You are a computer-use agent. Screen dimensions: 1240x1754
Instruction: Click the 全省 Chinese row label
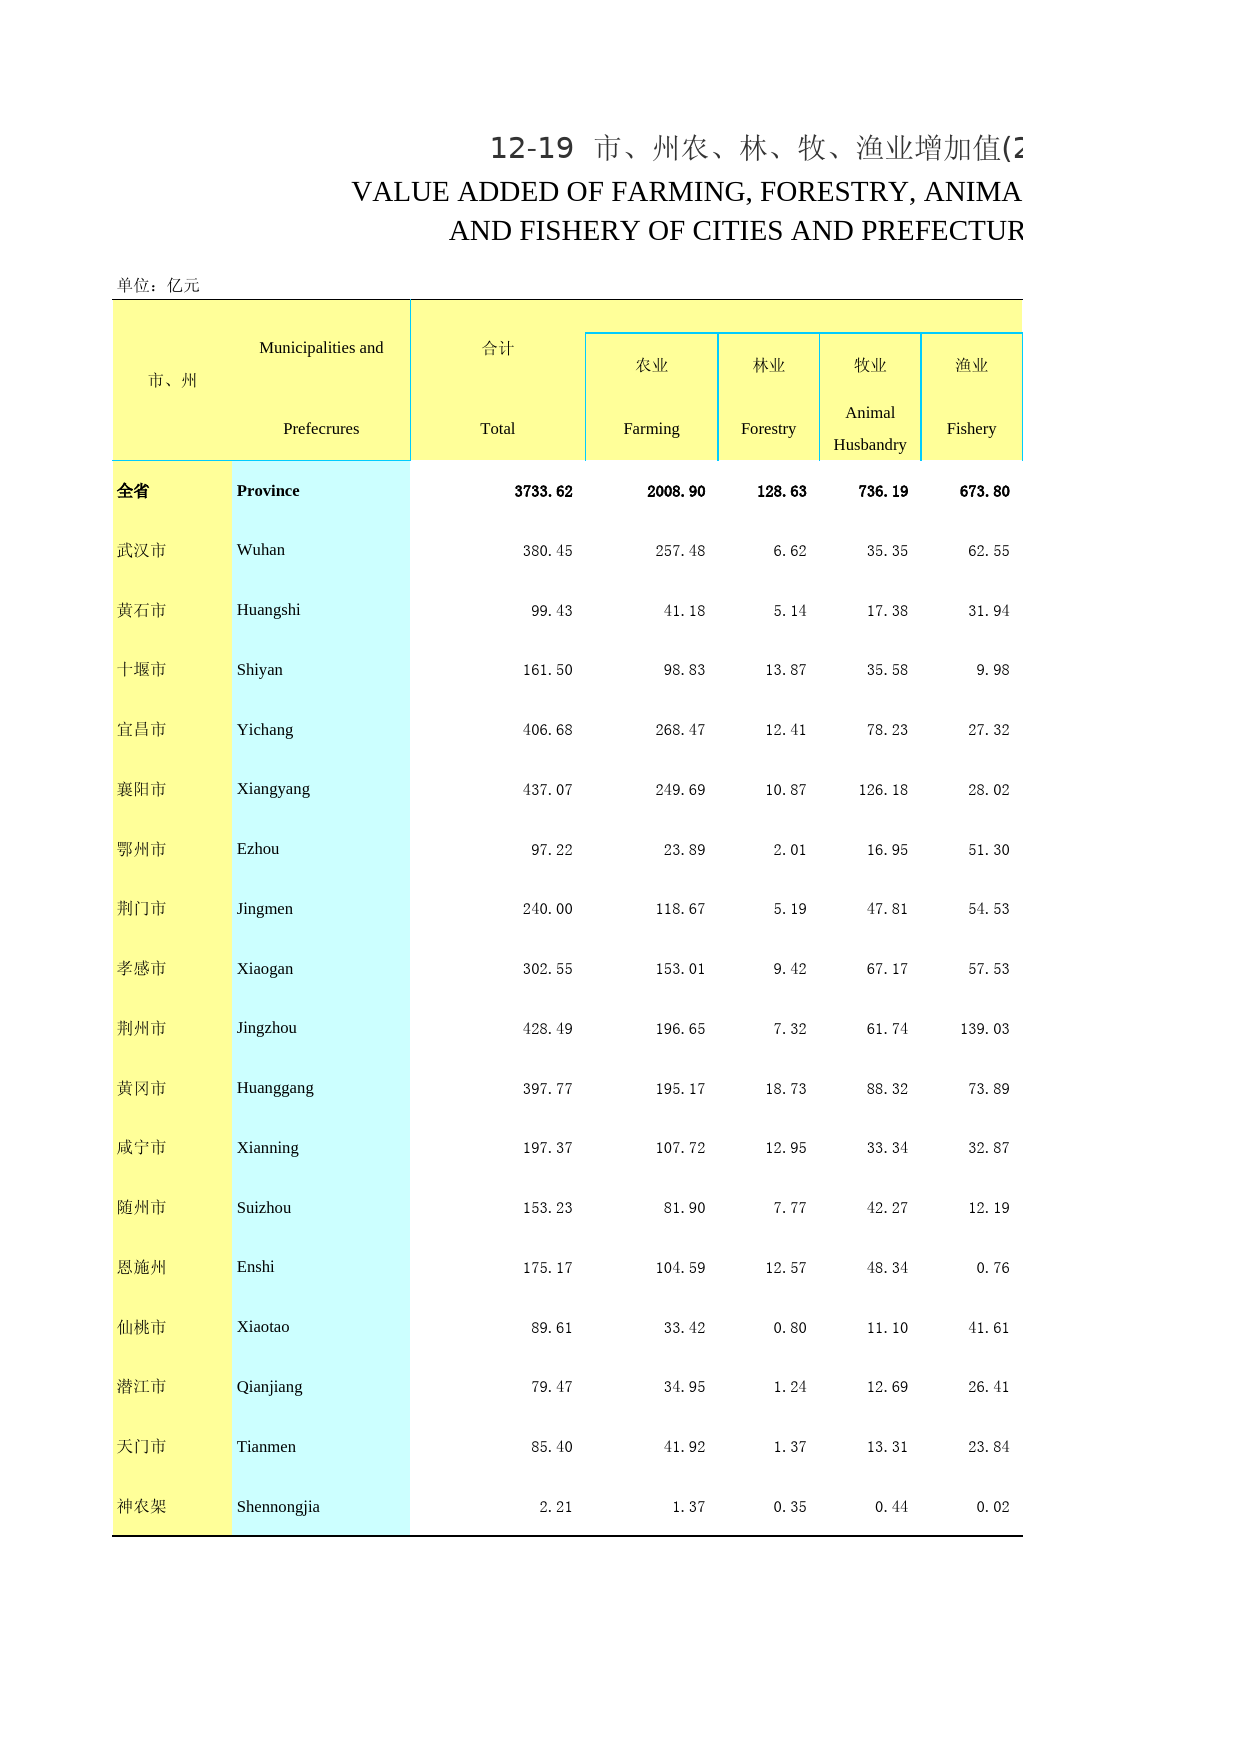pyautogui.click(x=133, y=491)
